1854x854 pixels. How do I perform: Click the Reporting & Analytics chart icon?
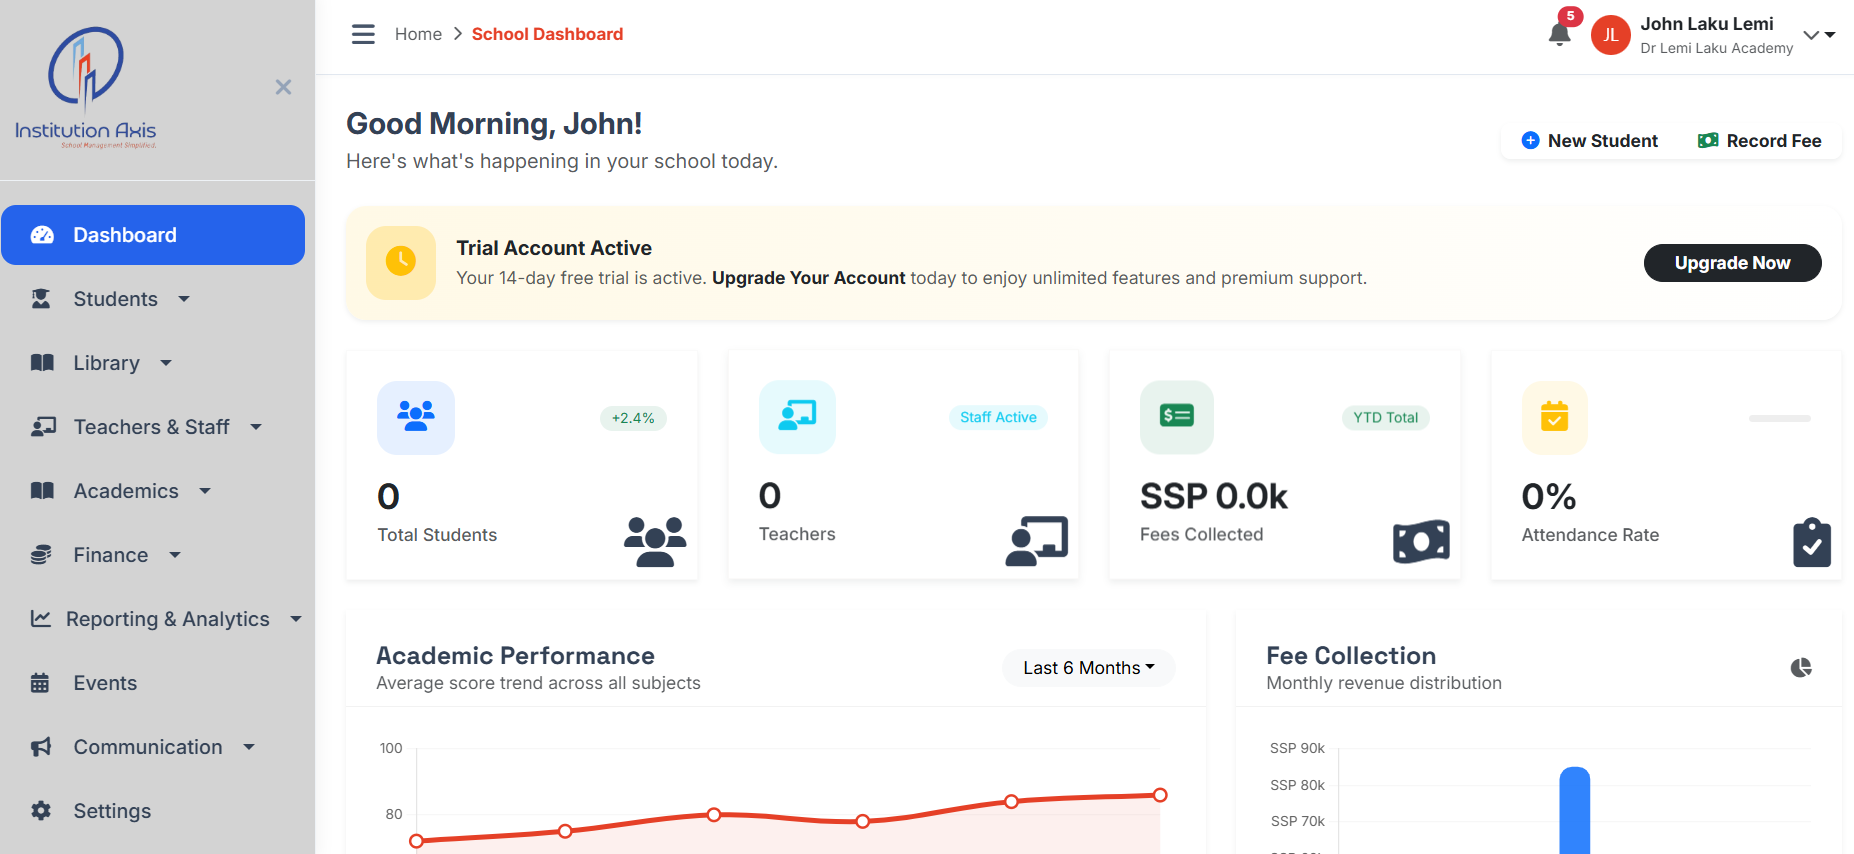(41, 619)
